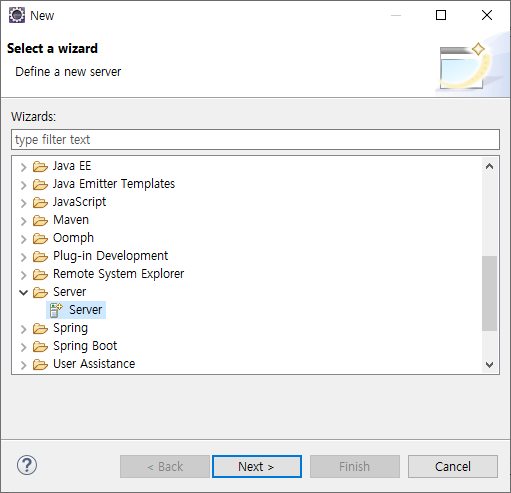Click the Oomph folder icon
511x493 pixels.
[40, 238]
